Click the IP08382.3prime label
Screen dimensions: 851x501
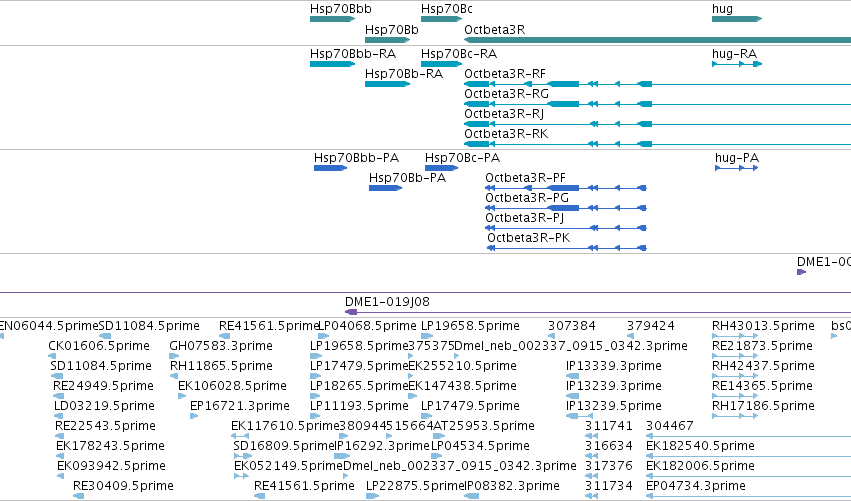point(512,486)
